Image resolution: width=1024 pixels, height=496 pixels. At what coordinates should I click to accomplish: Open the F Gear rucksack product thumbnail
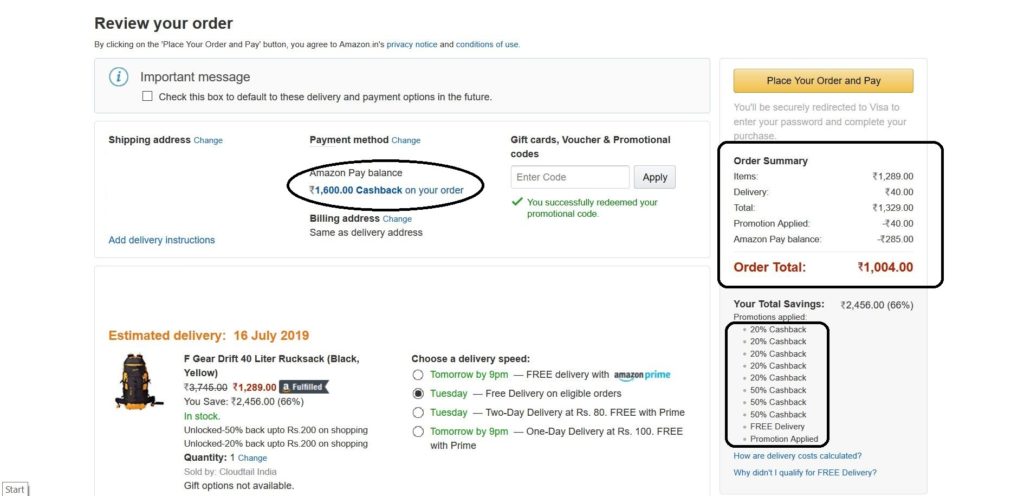139,381
